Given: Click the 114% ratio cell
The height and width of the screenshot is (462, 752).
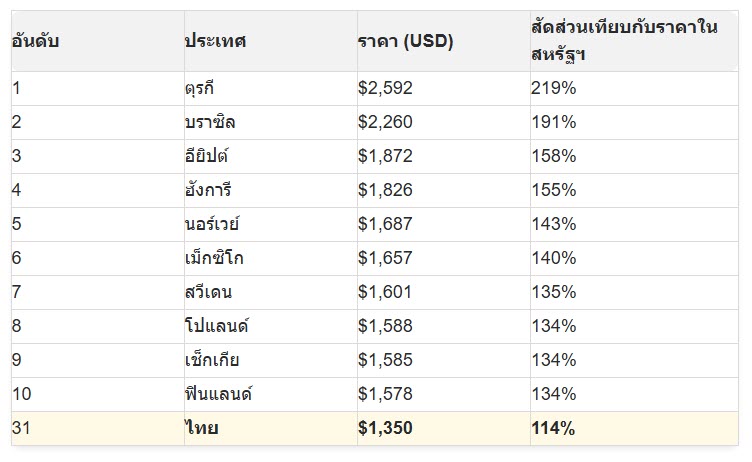Looking at the screenshot, I should tap(634, 428).
